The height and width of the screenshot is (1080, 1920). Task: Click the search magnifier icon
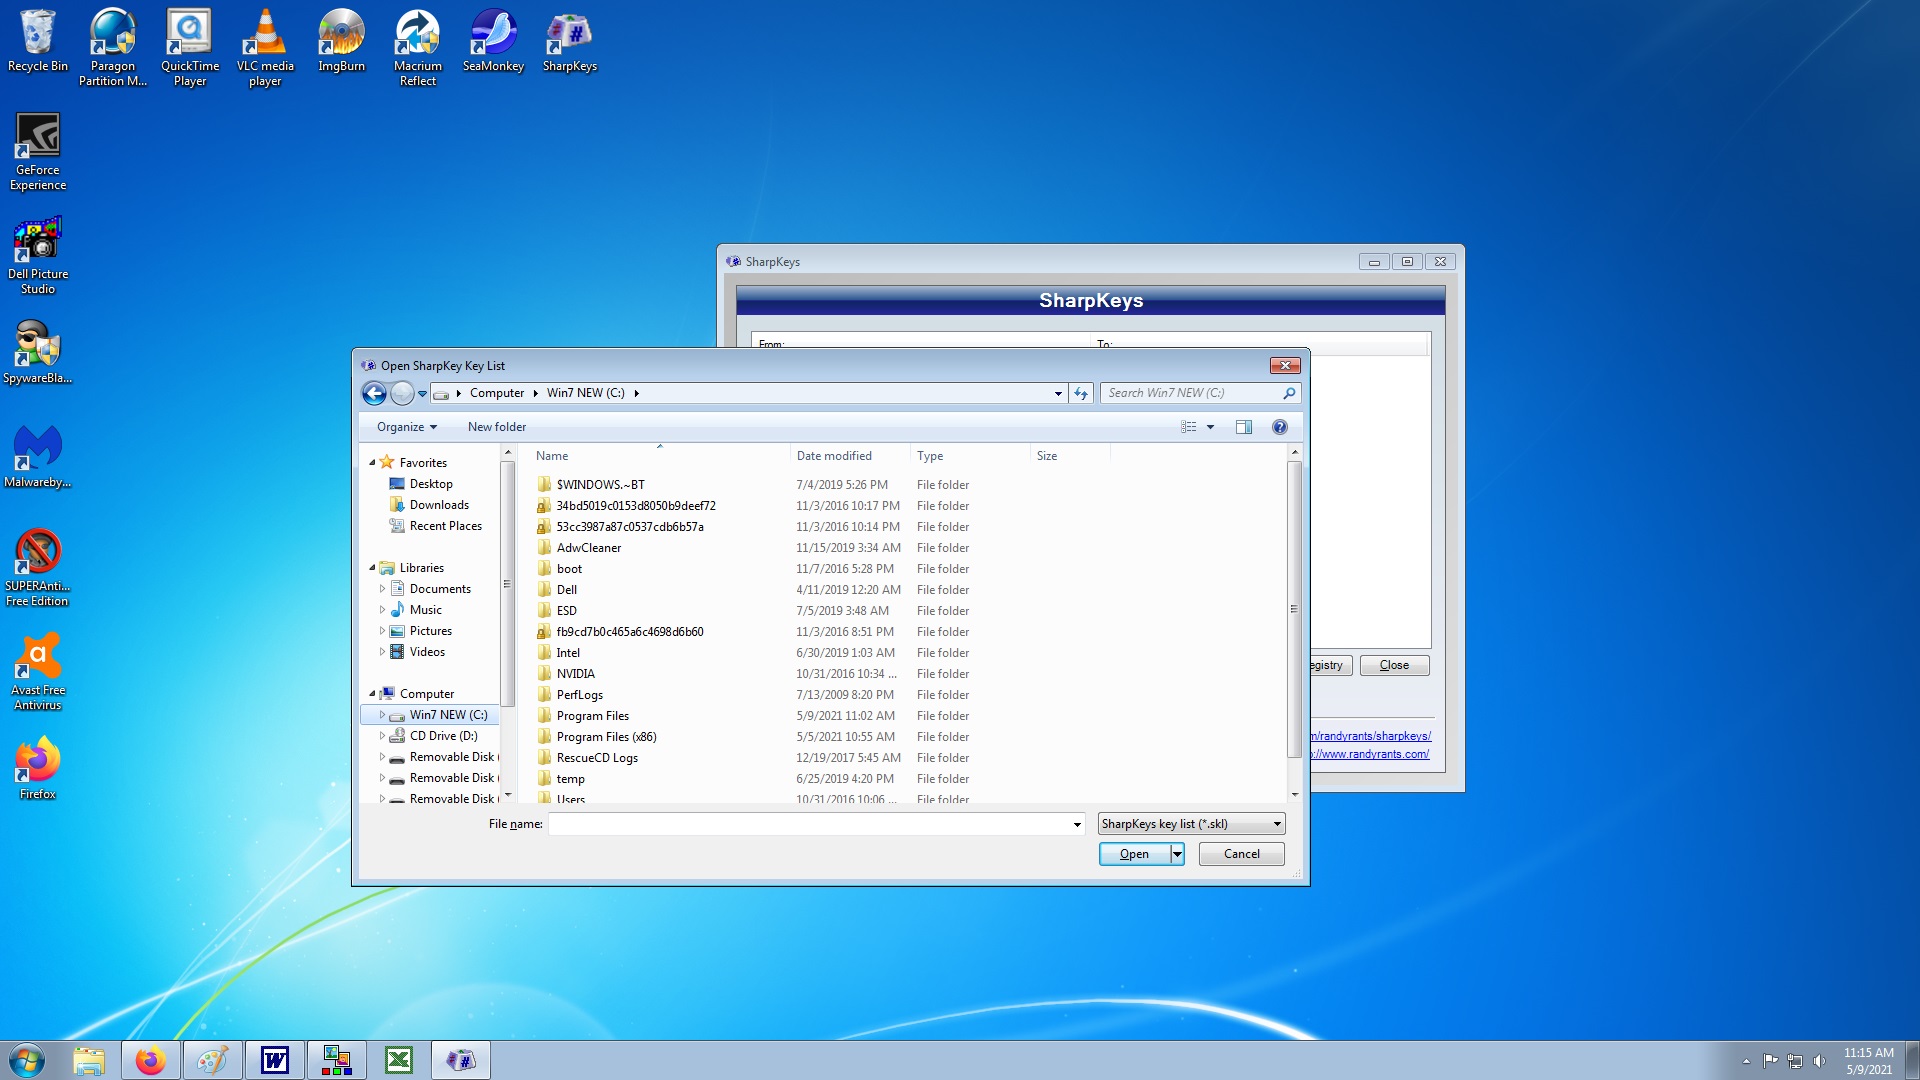(x=1289, y=394)
